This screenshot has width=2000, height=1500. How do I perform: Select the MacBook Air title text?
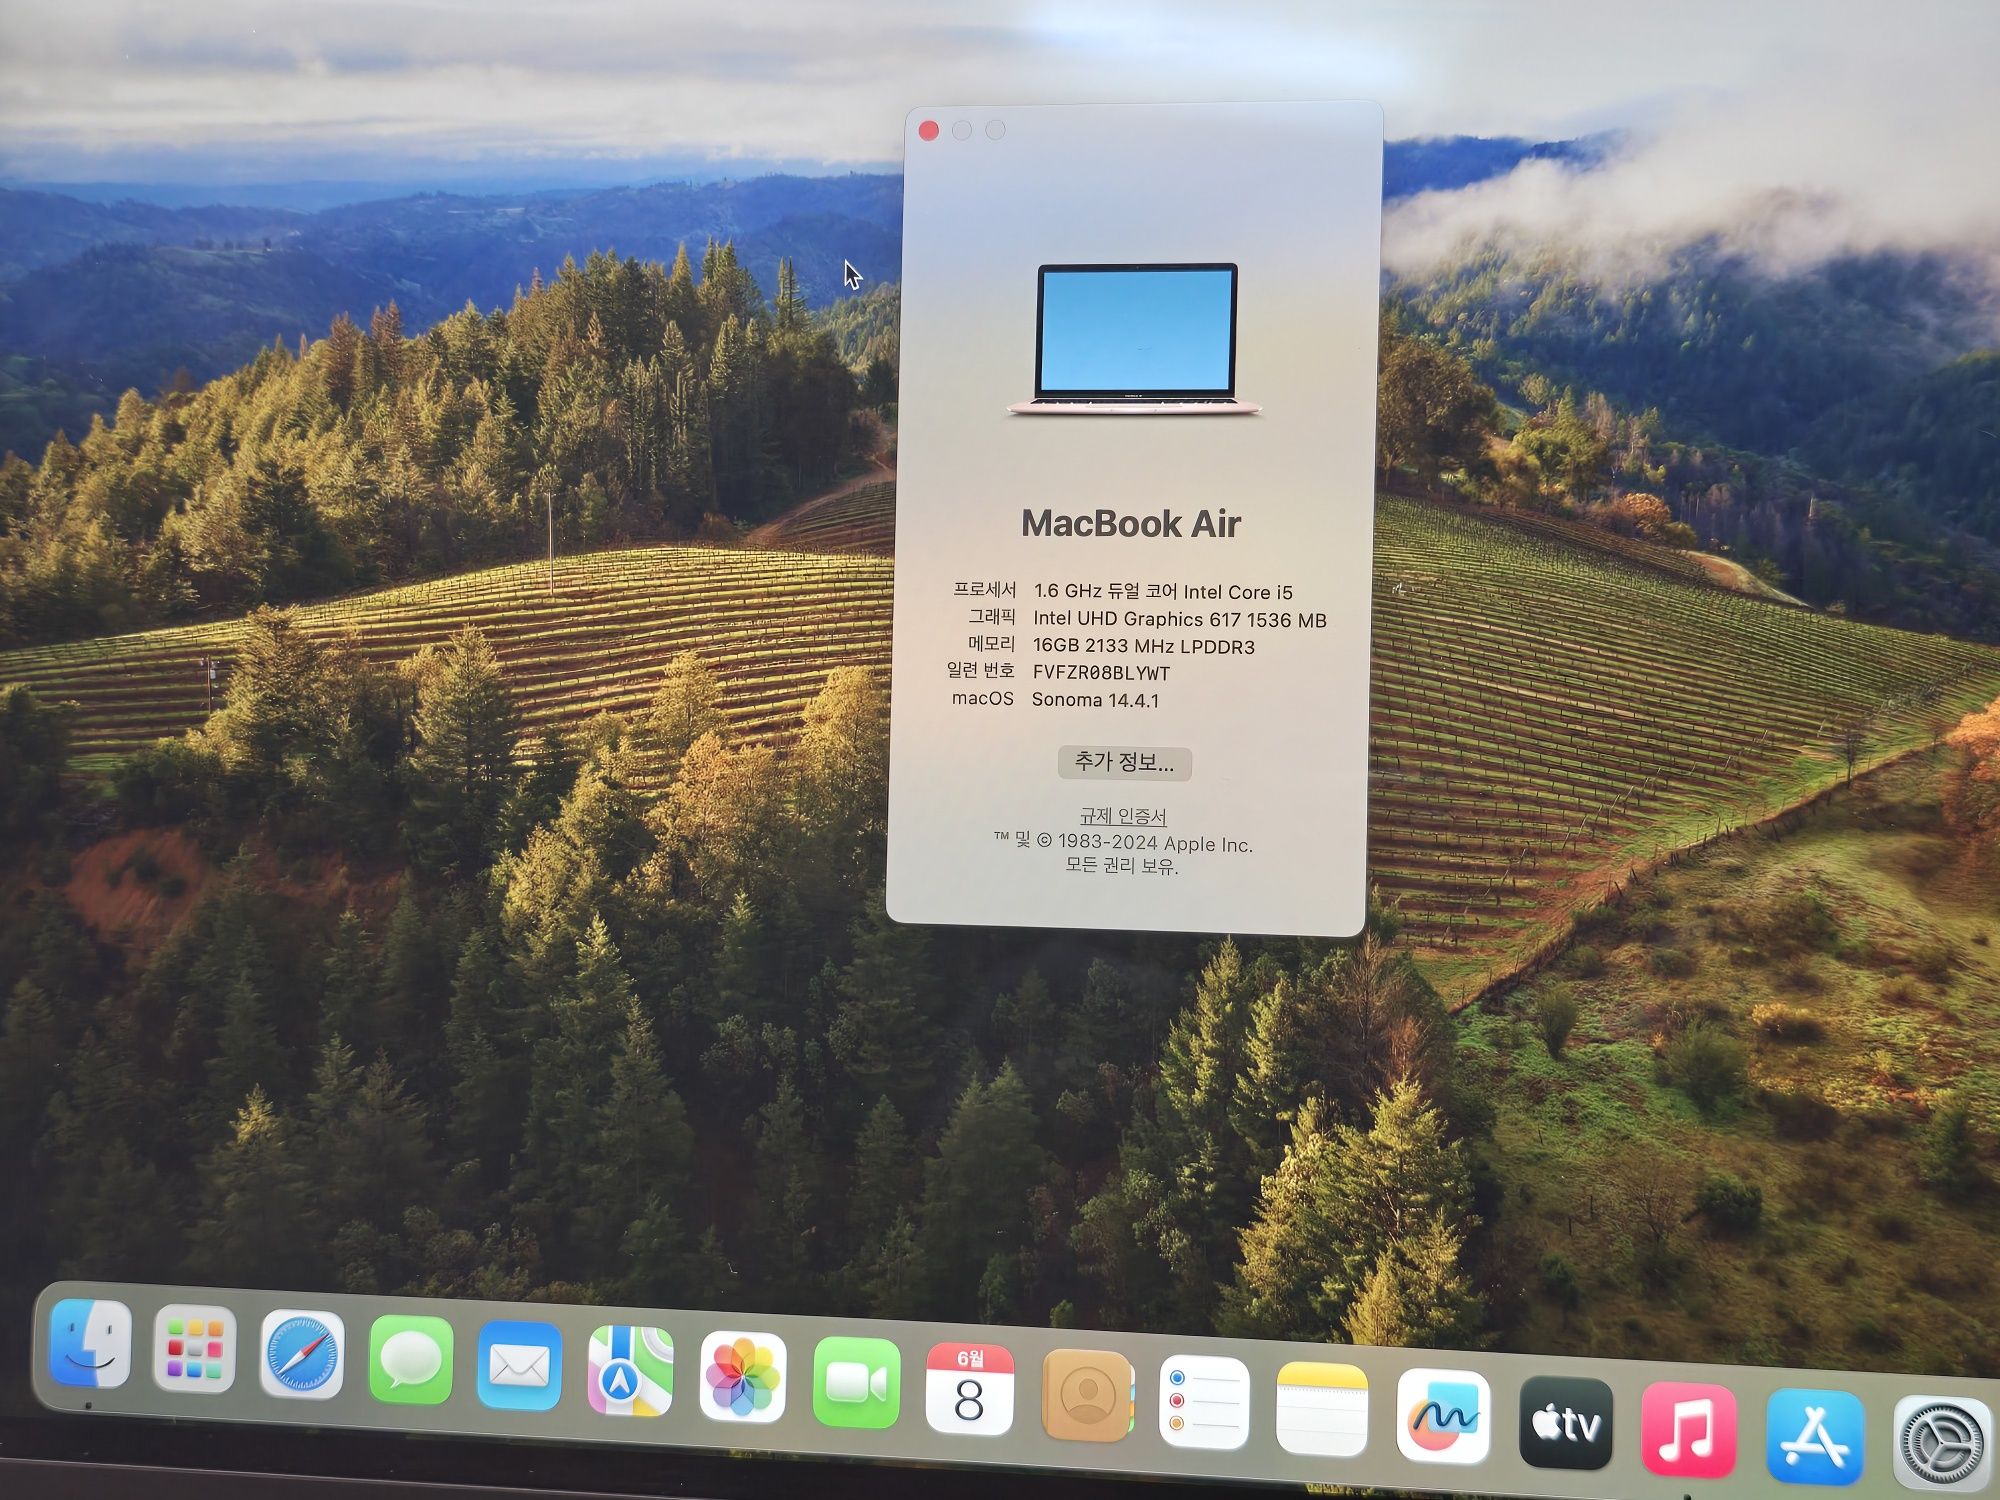tap(1130, 523)
